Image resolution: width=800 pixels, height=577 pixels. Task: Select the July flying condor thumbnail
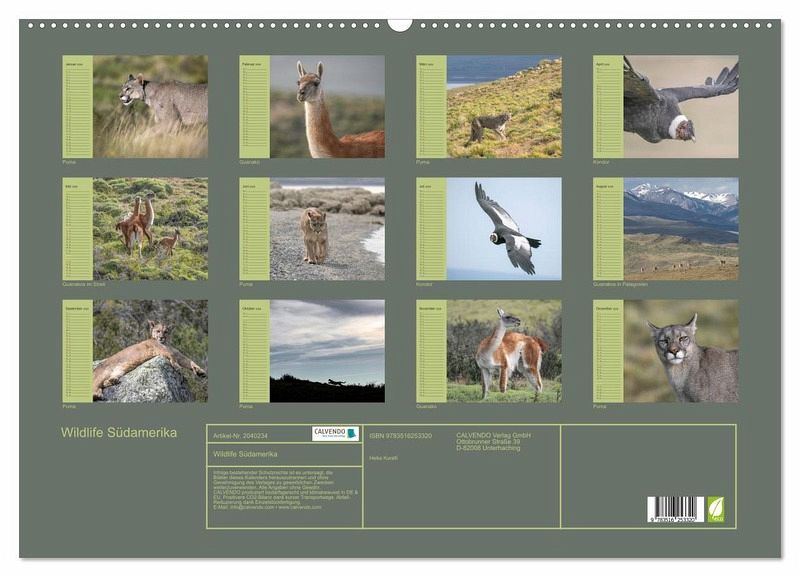click(504, 229)
